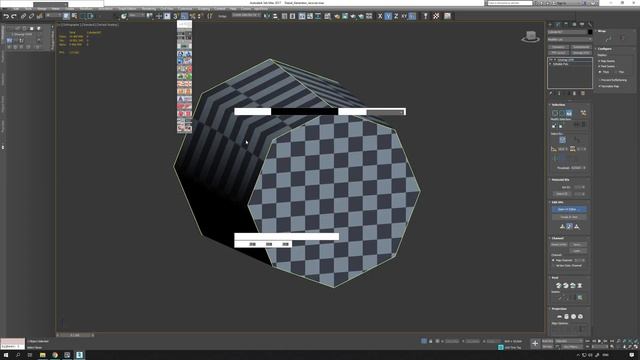The width and height of the screenshot is (640, 360).
Task: Select Polygon sub-object mode in Selection rollout
Action: pyautogui.click(x=569, y=113)
